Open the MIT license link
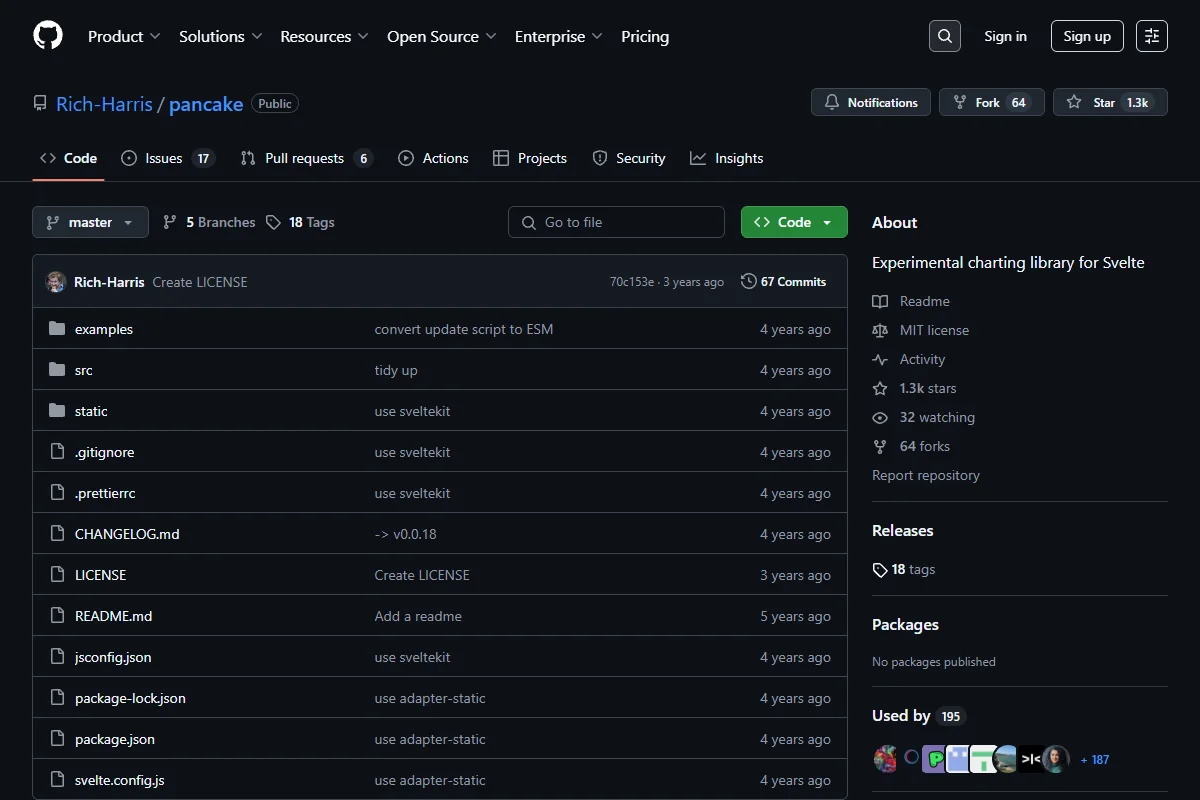 pos(934,330)
